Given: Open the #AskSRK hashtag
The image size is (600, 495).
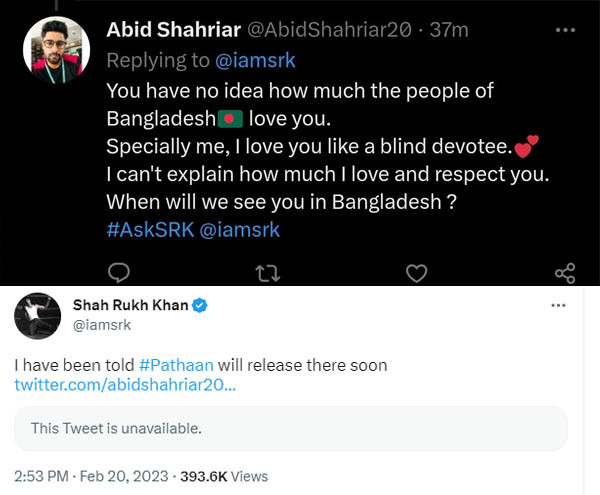Looking at the screenshot, I should (x=143, y=230).
